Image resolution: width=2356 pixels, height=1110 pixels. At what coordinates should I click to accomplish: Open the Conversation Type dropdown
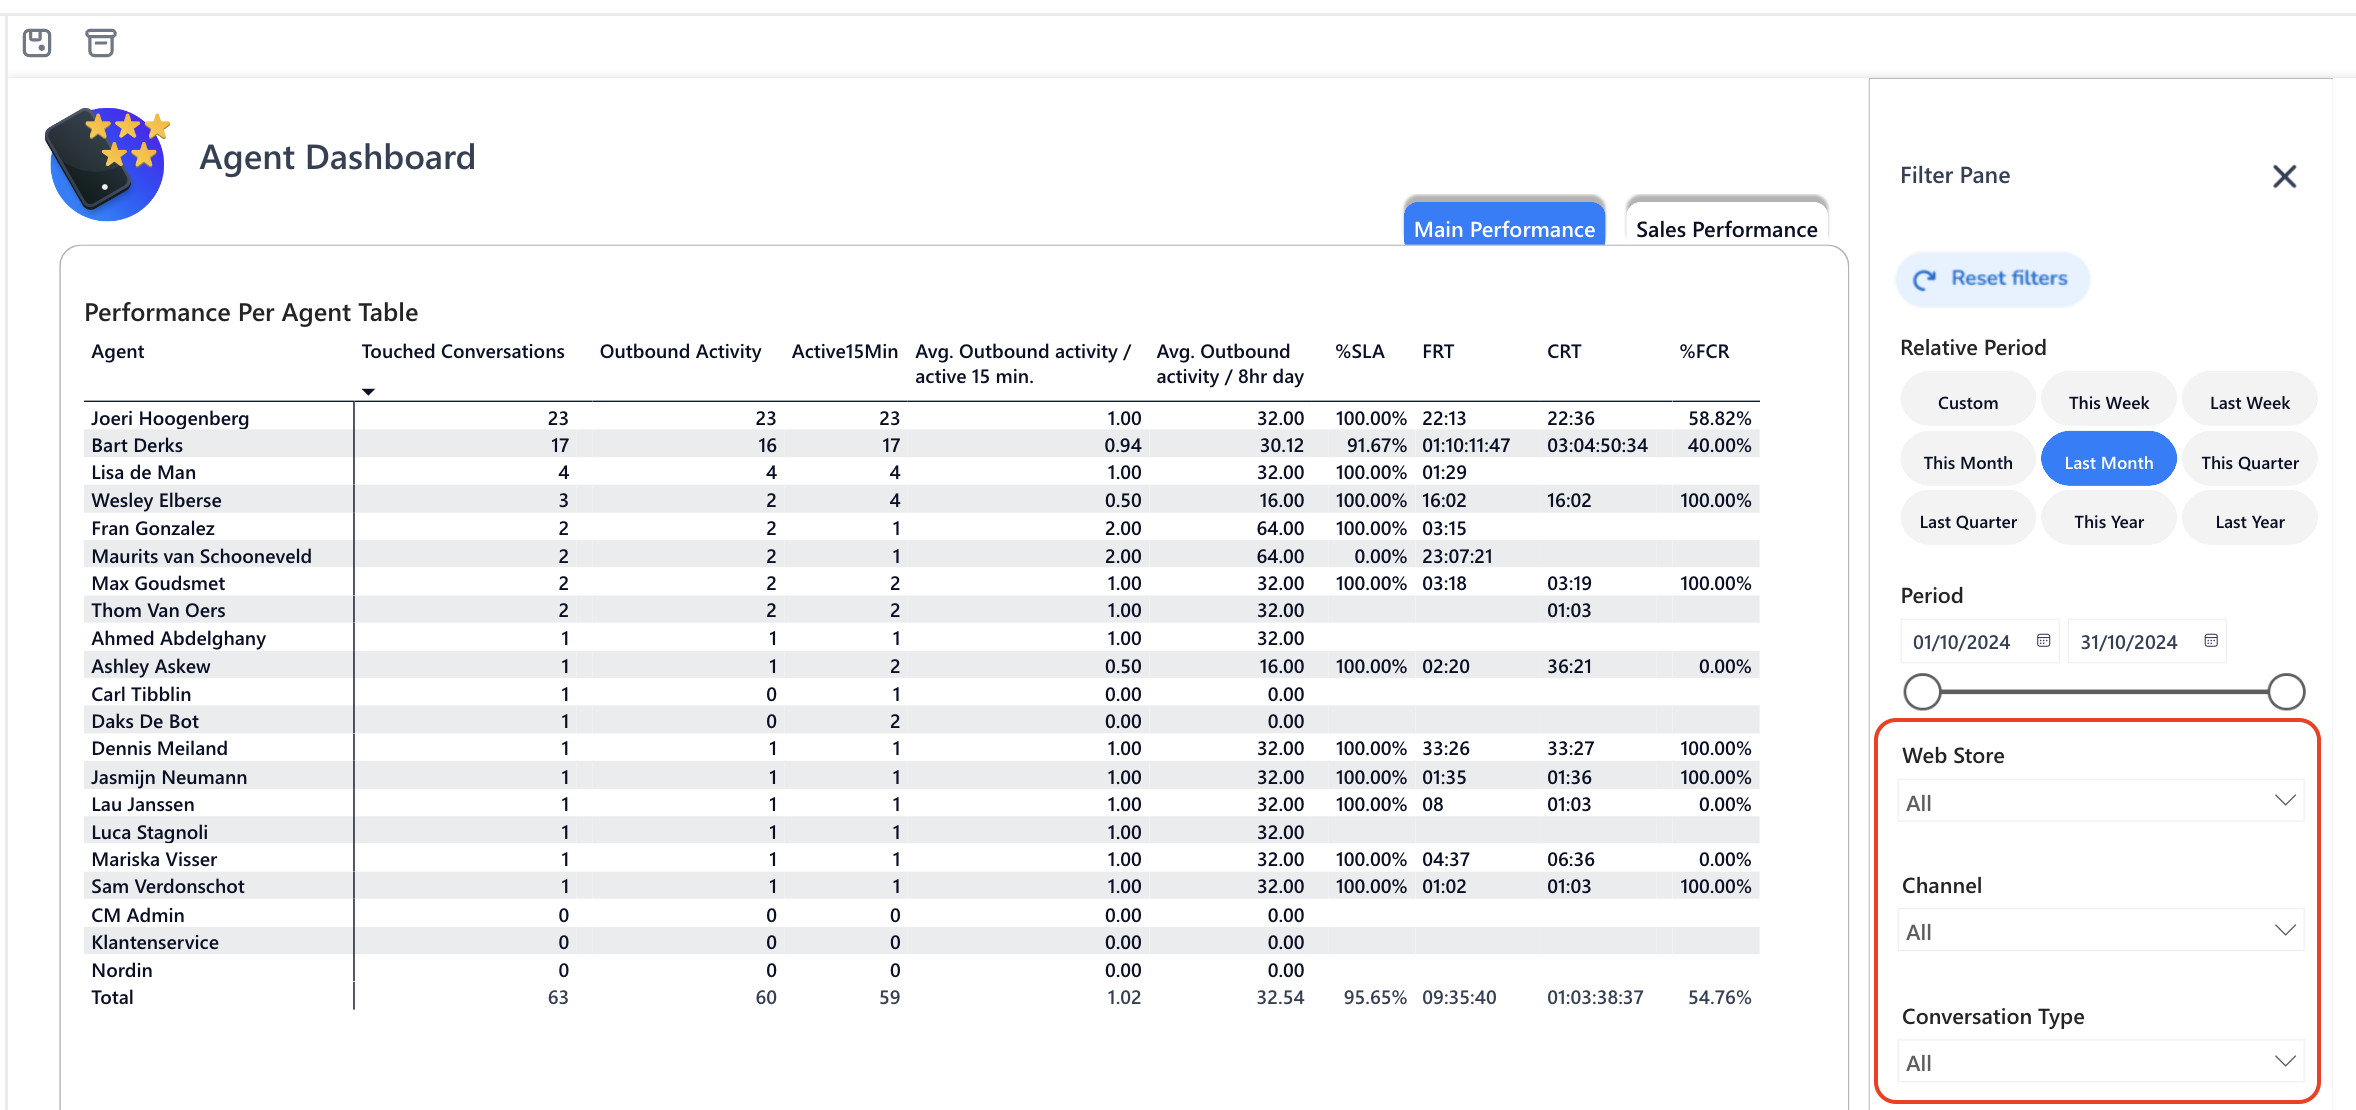2100,1062
